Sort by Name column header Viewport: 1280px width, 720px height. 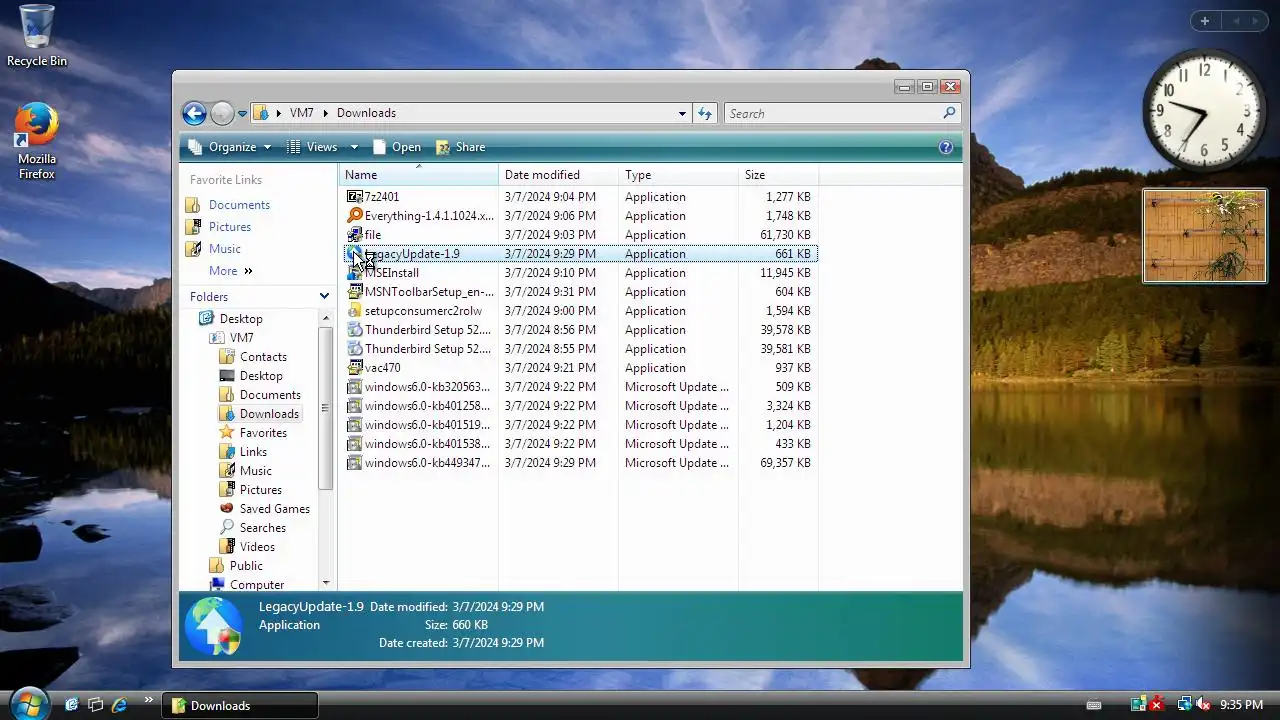pos(418,175)
